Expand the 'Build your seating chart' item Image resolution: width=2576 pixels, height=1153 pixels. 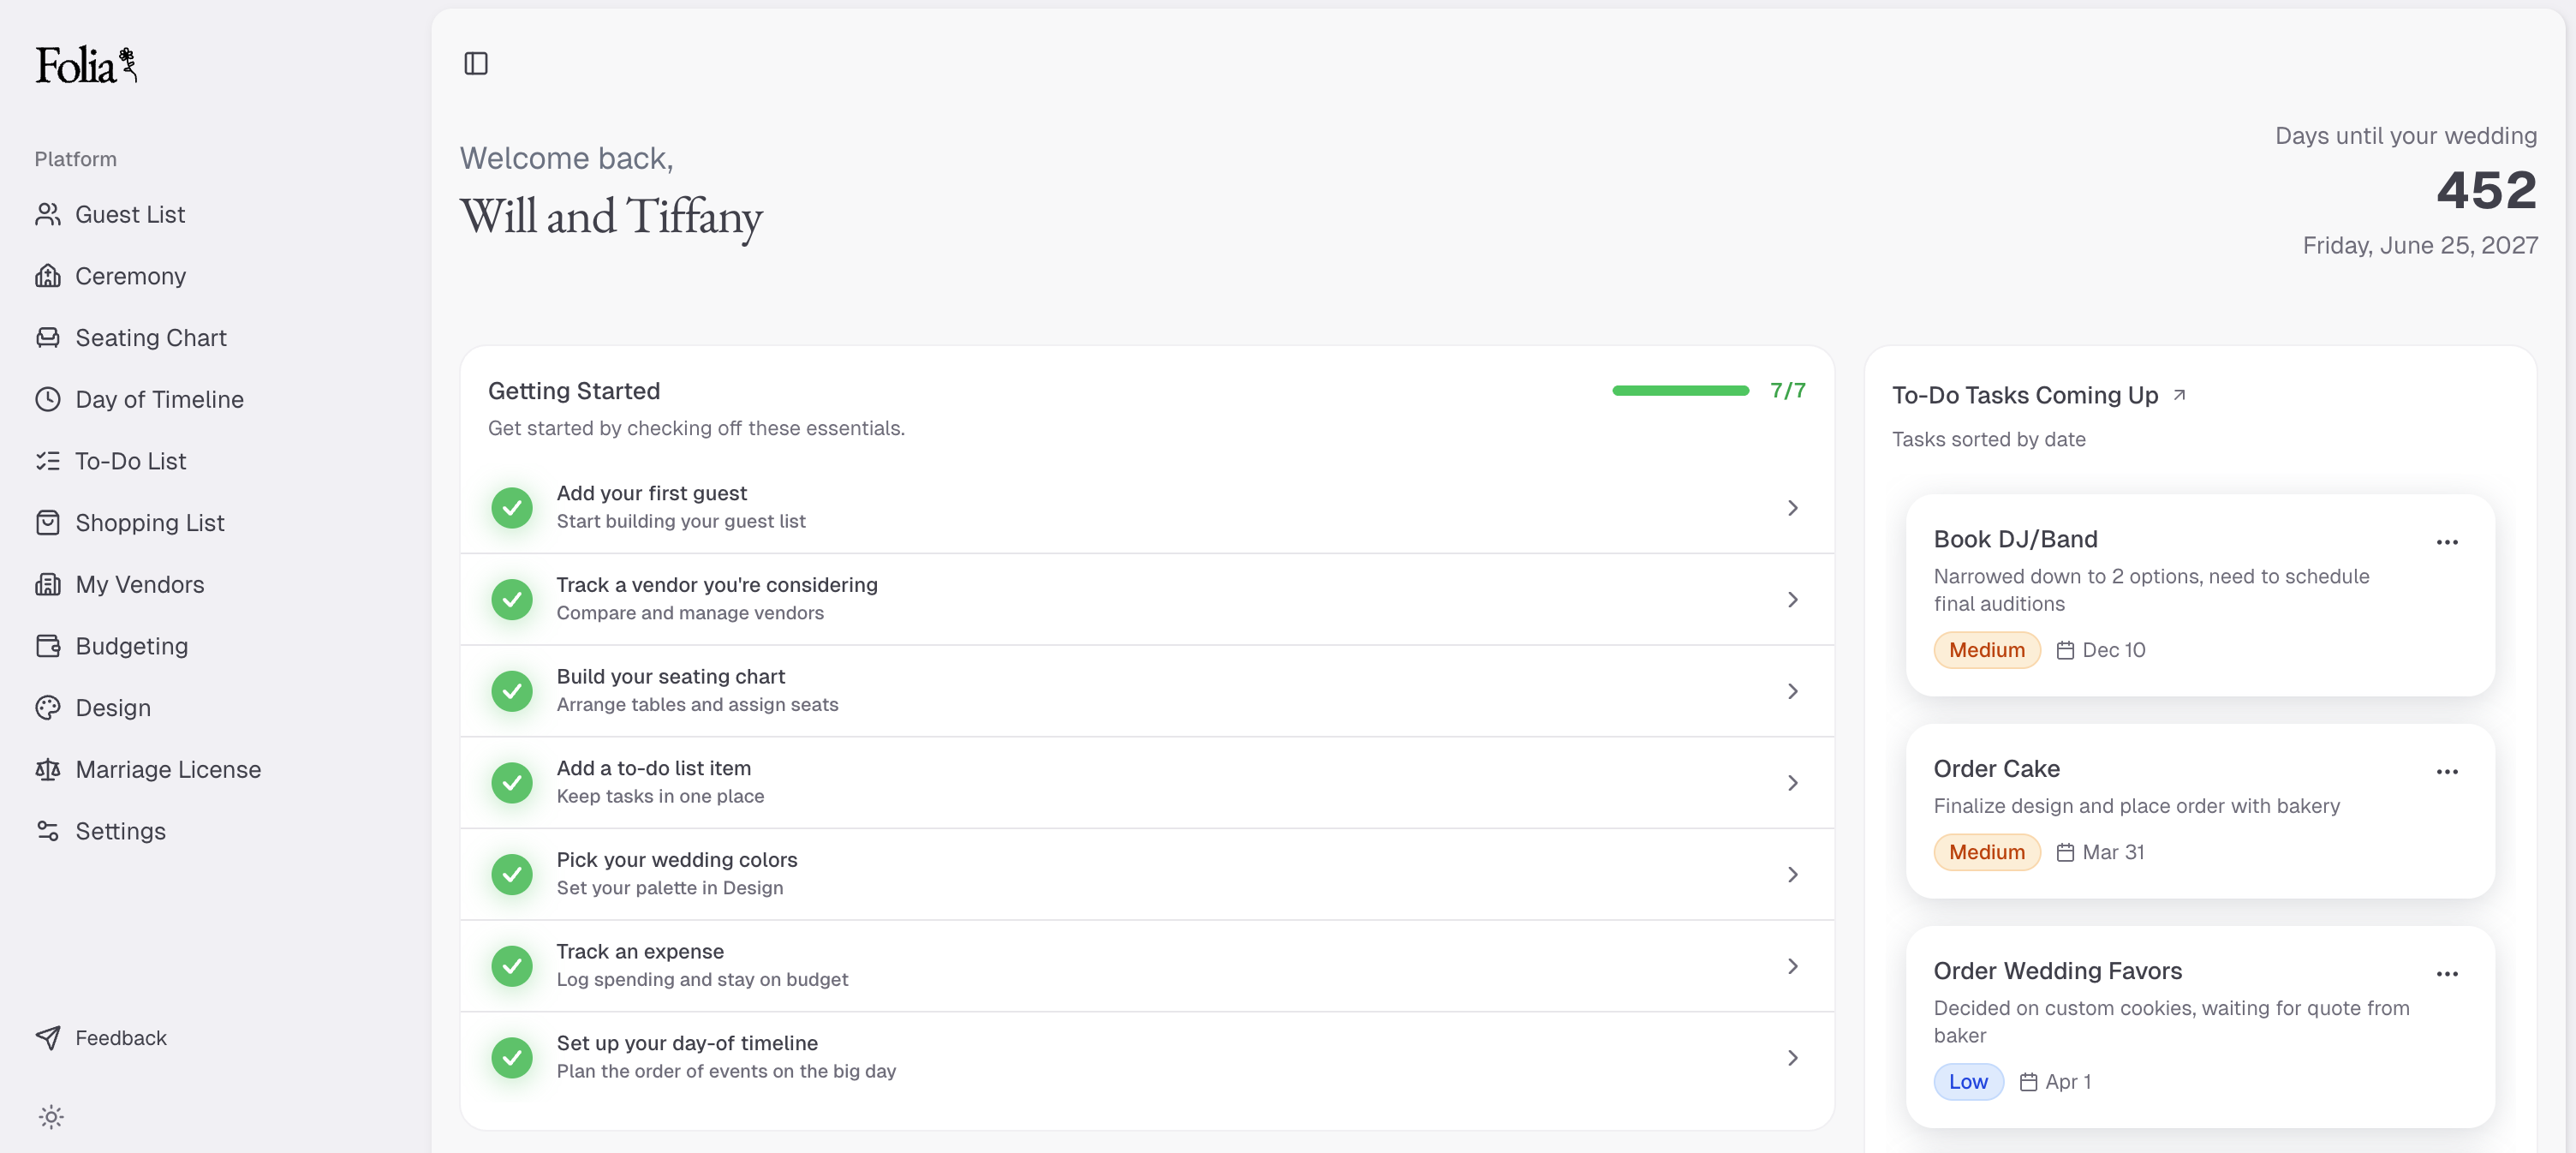pyautogui.click(x=1792, y=690)
